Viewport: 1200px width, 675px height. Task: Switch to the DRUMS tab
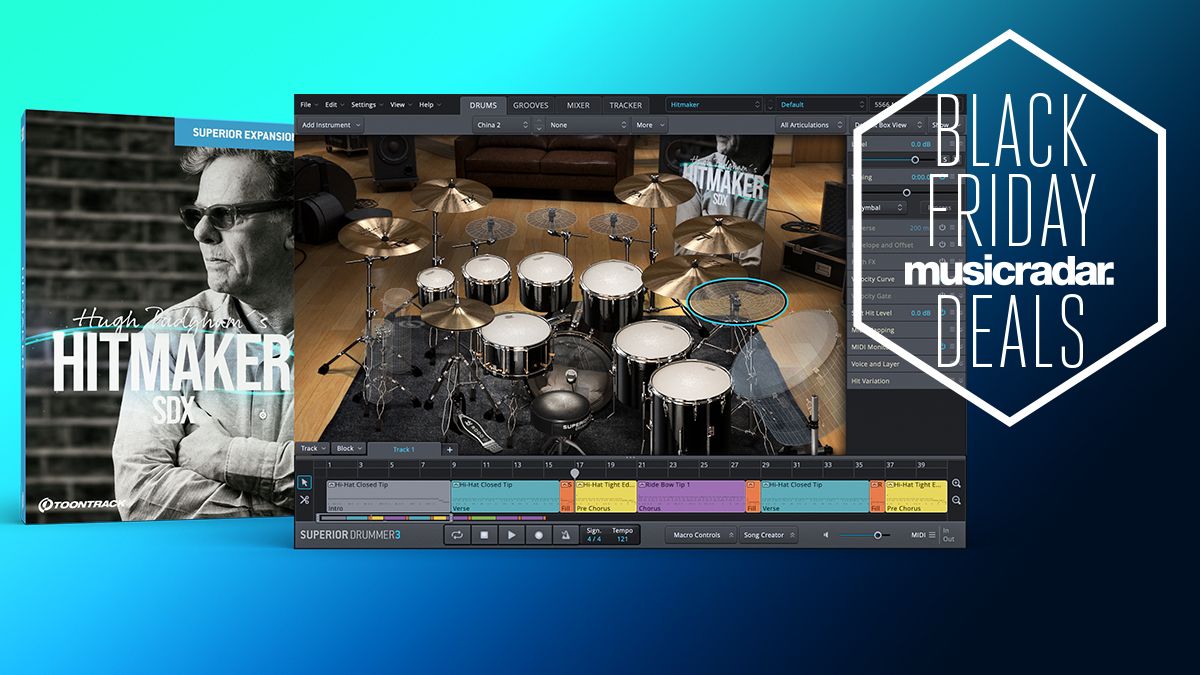click(483, 105)
